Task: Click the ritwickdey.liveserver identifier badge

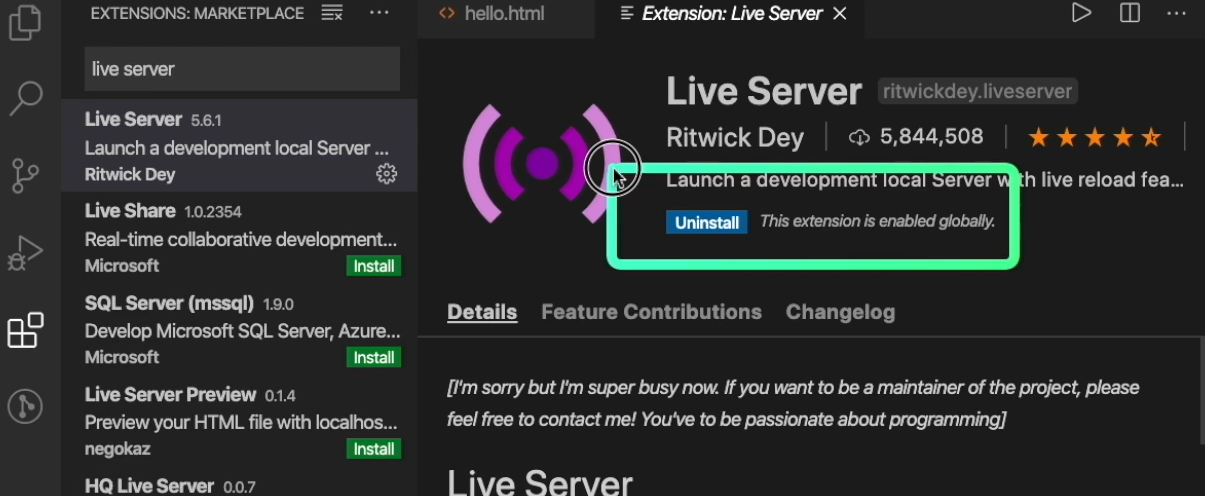Action: [978, 92]
